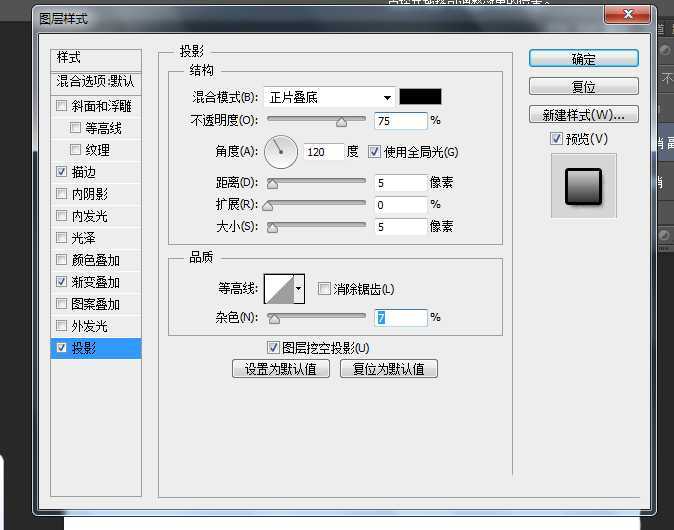Toggle 图层挖空投影 checkbox
The image size is (674, 530).
point(274,347)
